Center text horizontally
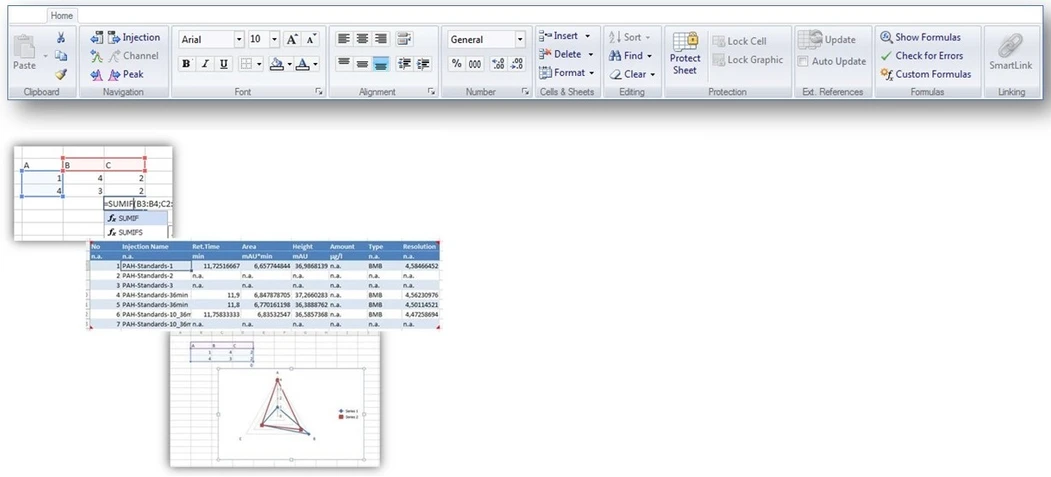Image resolution: width=1051 pixels, height=477 pixels. (x=362, y=39)
